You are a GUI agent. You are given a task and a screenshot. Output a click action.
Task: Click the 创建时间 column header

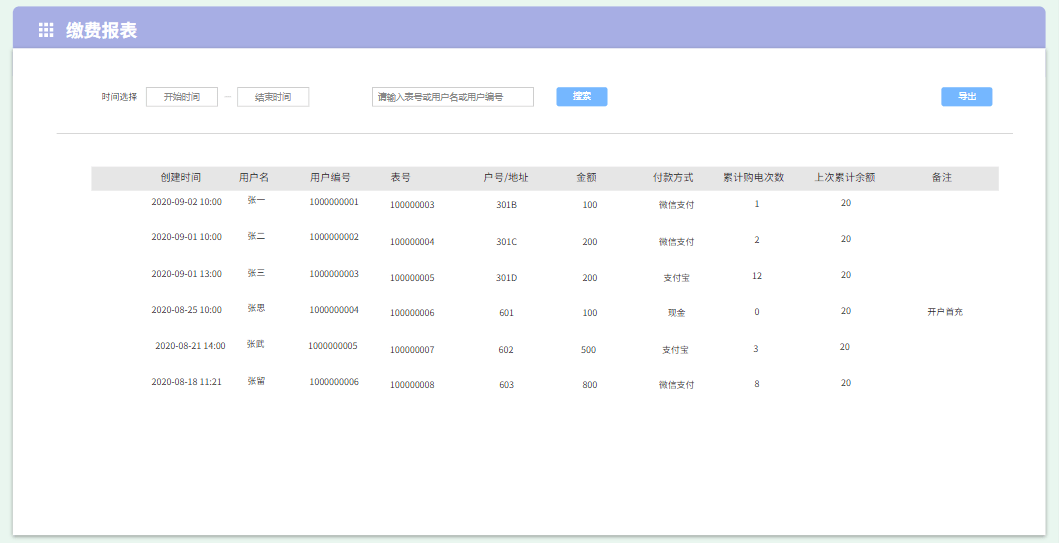pyautogui.click(x=180, y=178)
